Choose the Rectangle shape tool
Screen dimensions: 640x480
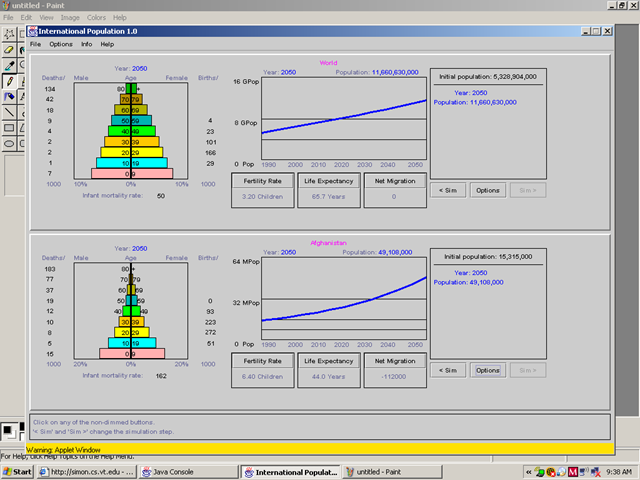pyautogui.click(x=9, y=128)
